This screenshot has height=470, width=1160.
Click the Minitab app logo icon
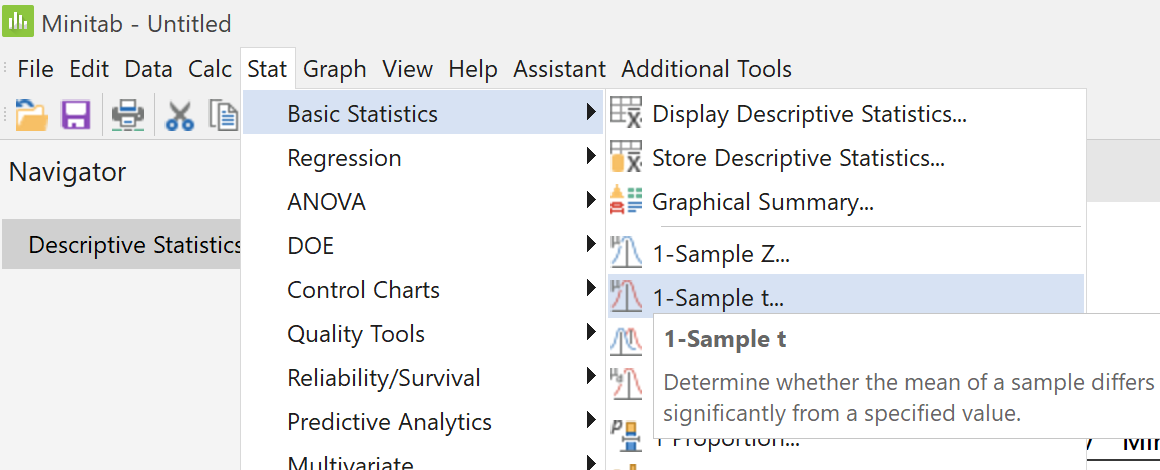[18, 21]
